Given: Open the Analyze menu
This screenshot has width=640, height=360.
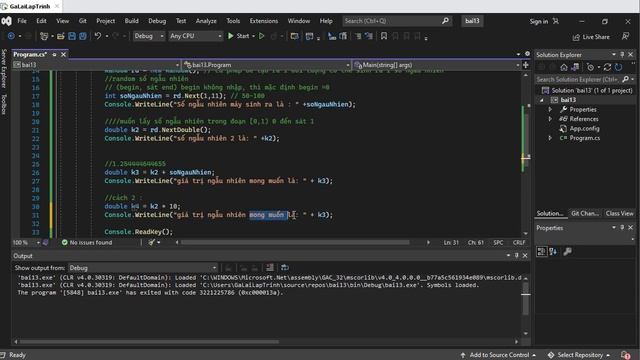Looking at the screenshot, I should pyautogui.click(x=206, y=21).
